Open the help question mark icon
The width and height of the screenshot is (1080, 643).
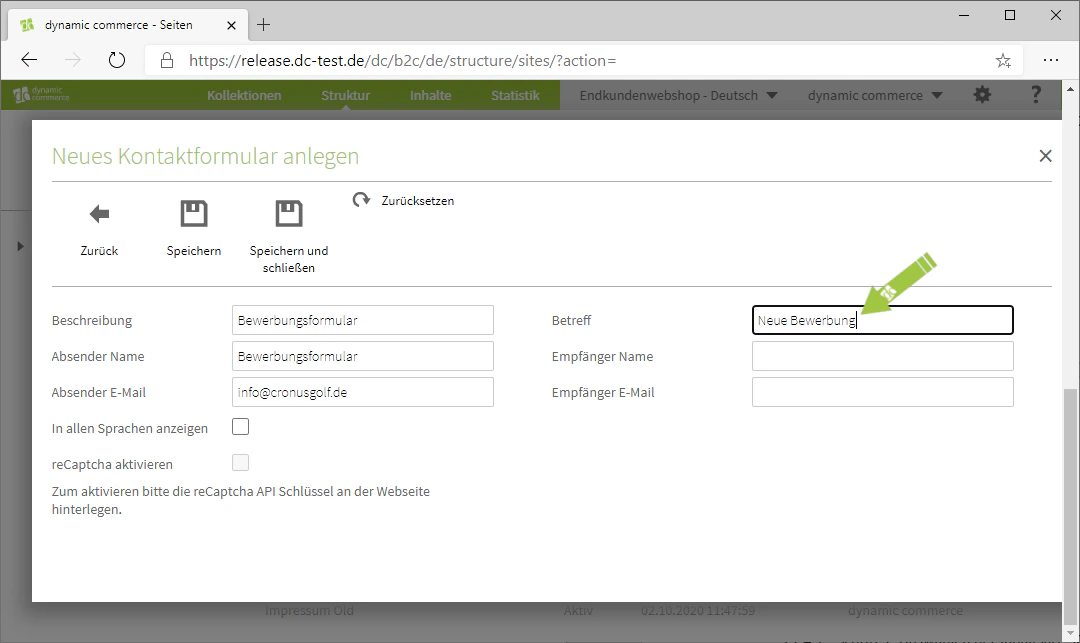(1035, 95)
